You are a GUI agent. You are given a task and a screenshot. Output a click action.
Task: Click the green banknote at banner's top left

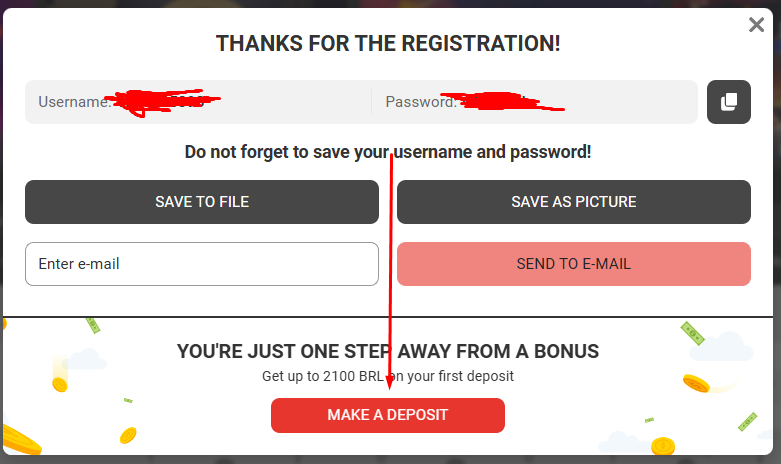coord(93,324)
